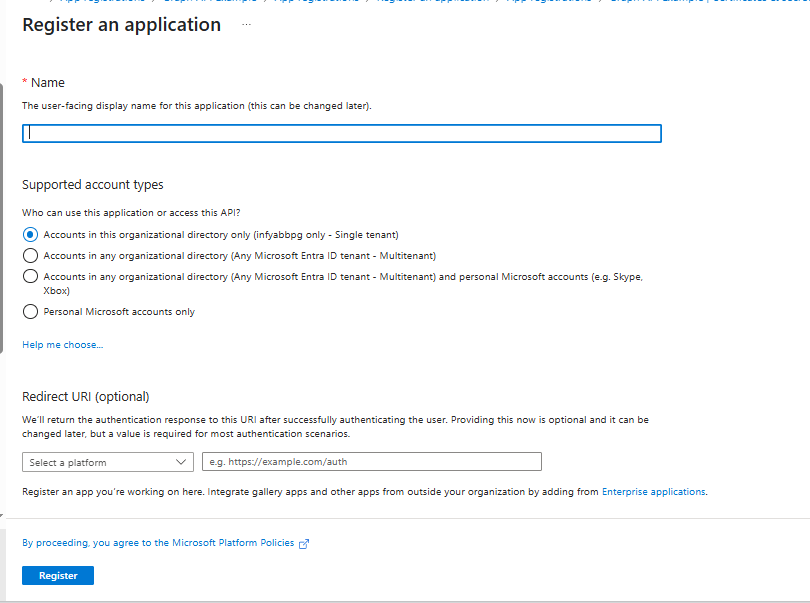Click the Register button

click(x=58, y=576)
